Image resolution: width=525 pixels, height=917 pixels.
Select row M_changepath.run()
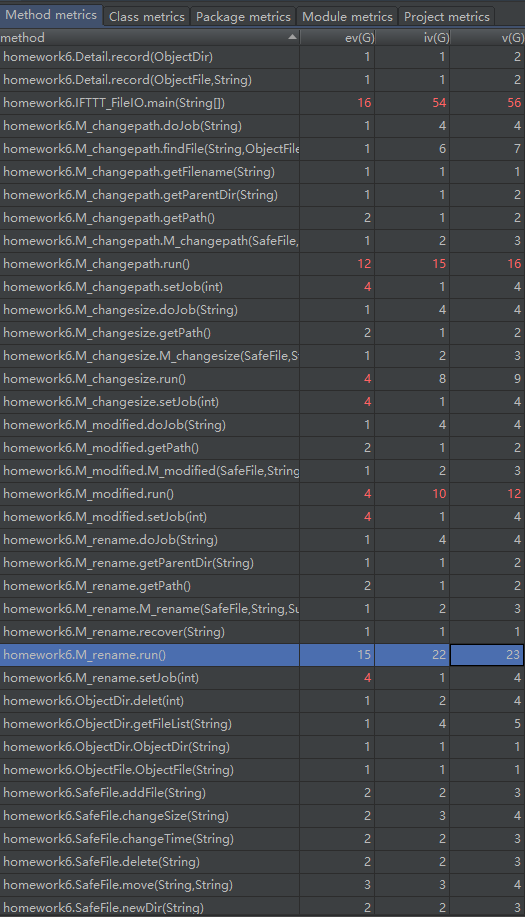(x=262, y=264)
